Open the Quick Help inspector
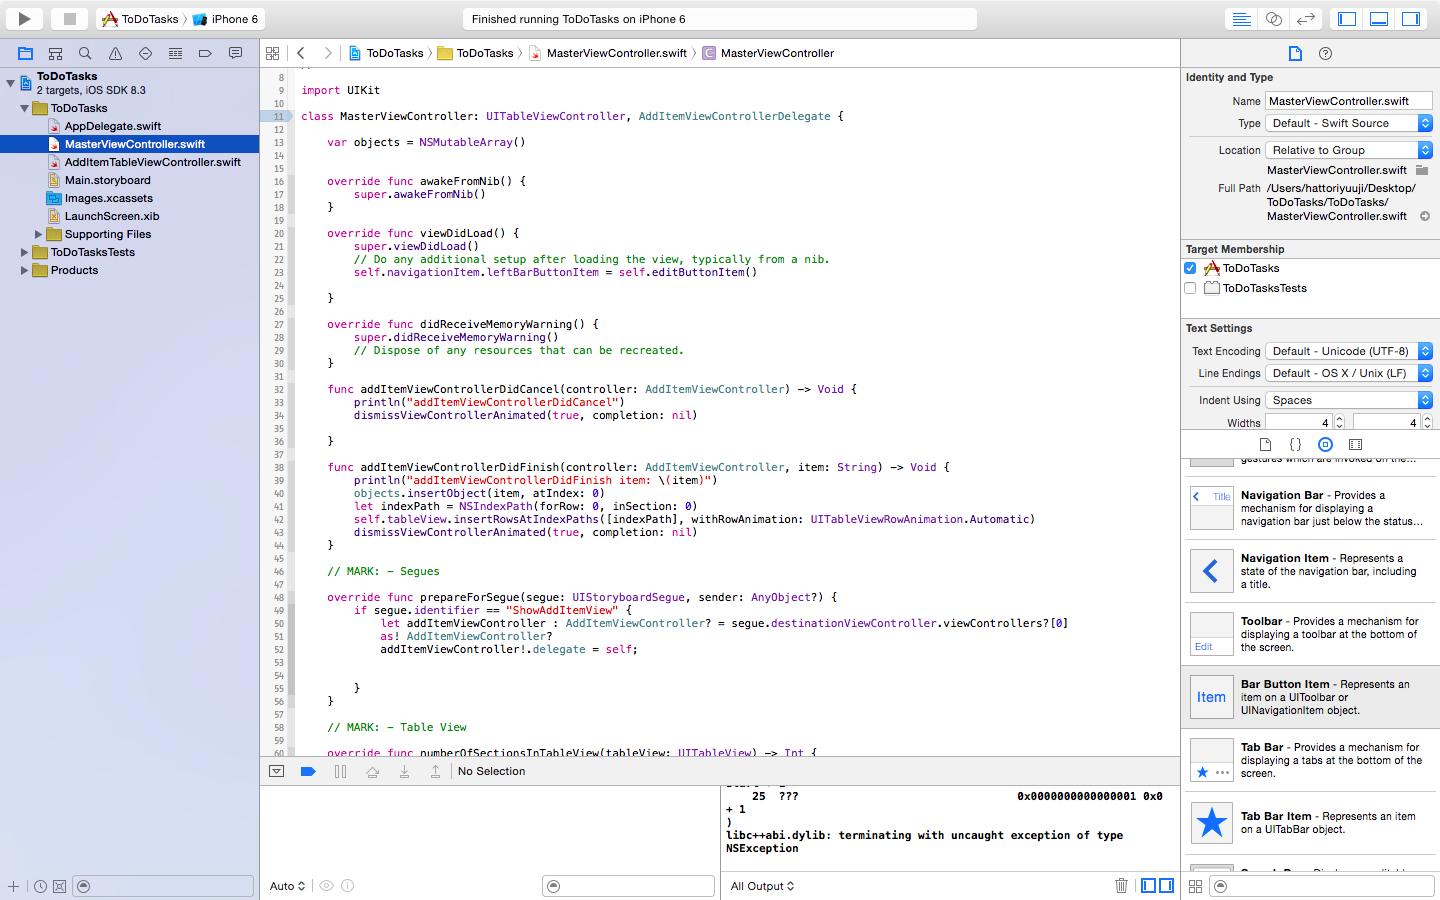Image resolution: width=1440 pixels, height=900 pixels. point(1325,53)
